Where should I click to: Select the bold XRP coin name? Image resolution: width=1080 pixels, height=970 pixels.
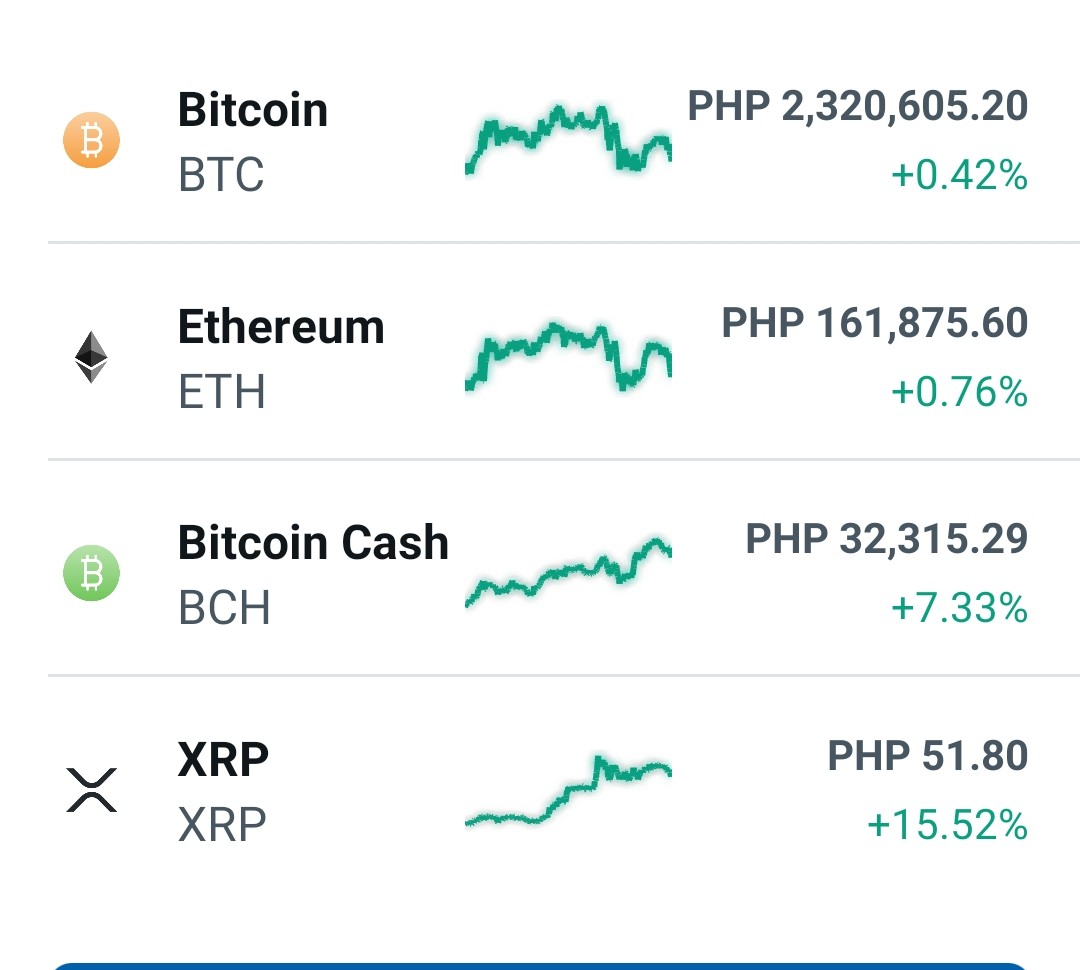tap(223, 759)
